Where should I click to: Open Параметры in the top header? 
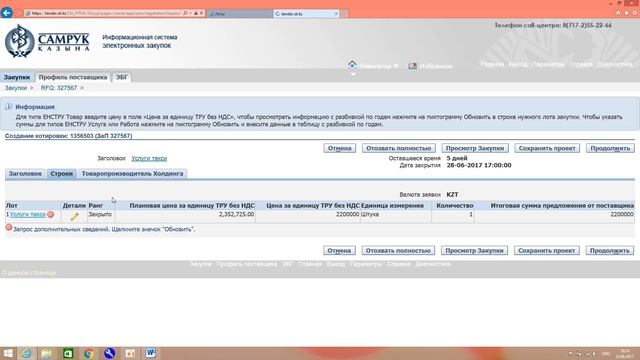pyautogui.click(x=548, y=64)
